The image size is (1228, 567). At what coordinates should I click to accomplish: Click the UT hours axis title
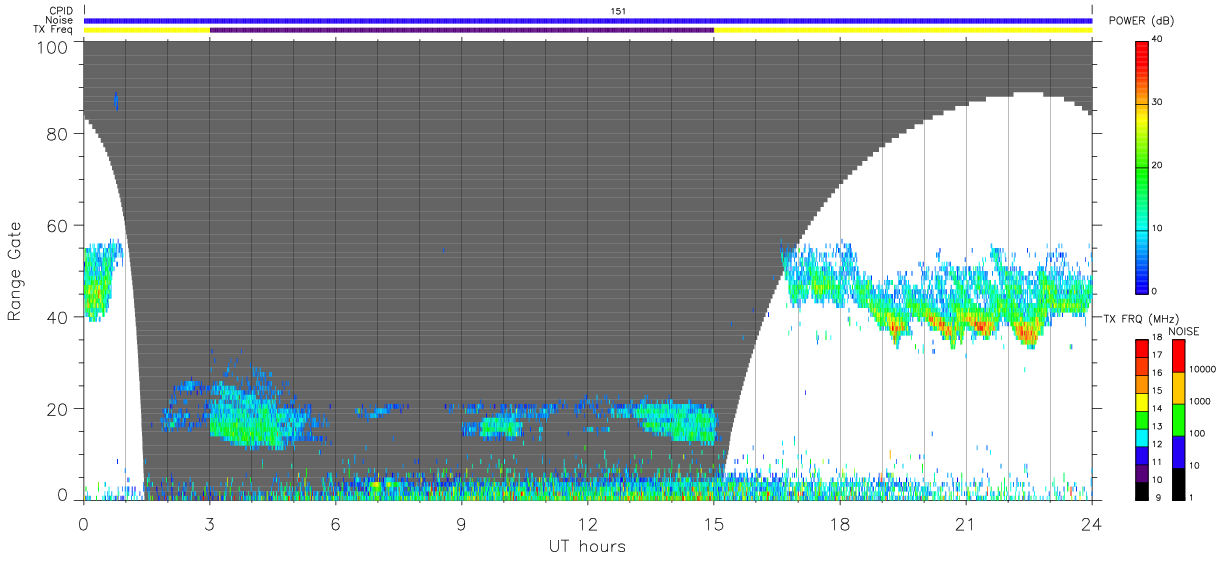tap(586, 547)
